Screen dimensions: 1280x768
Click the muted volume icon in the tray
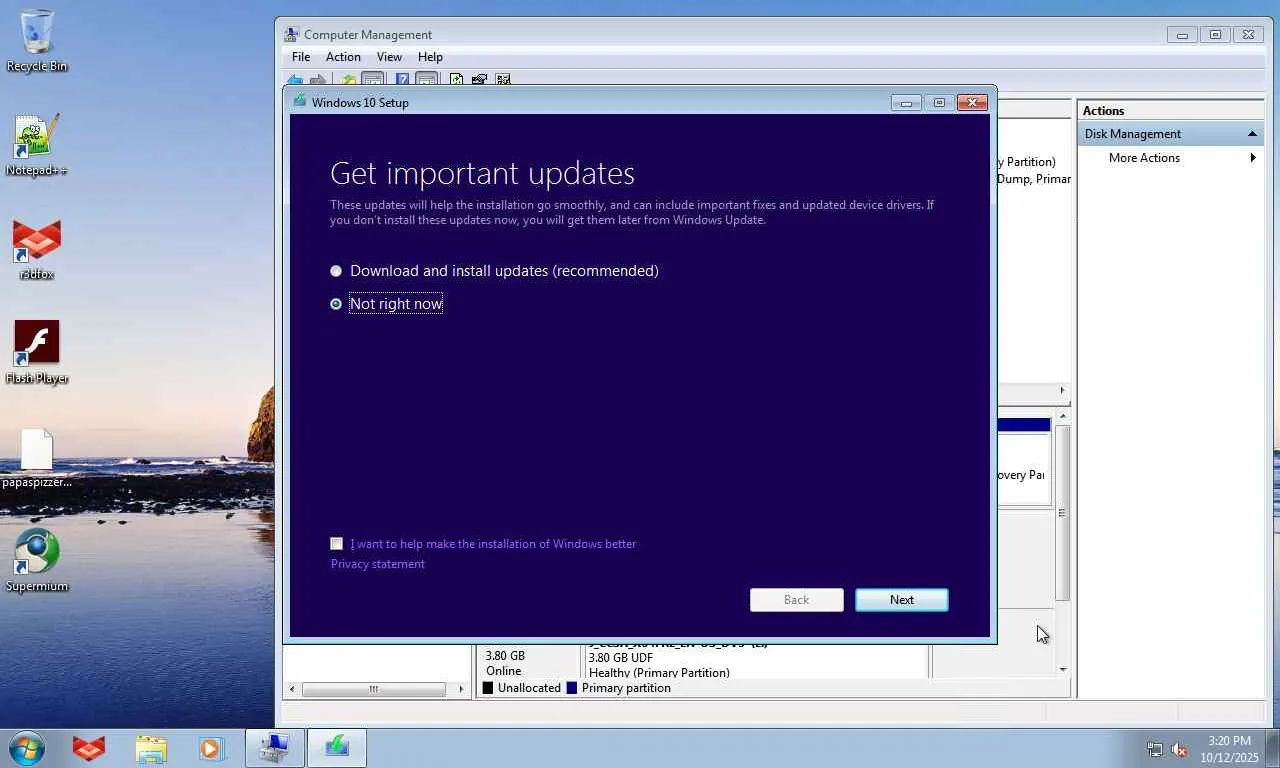point(1179,749)
